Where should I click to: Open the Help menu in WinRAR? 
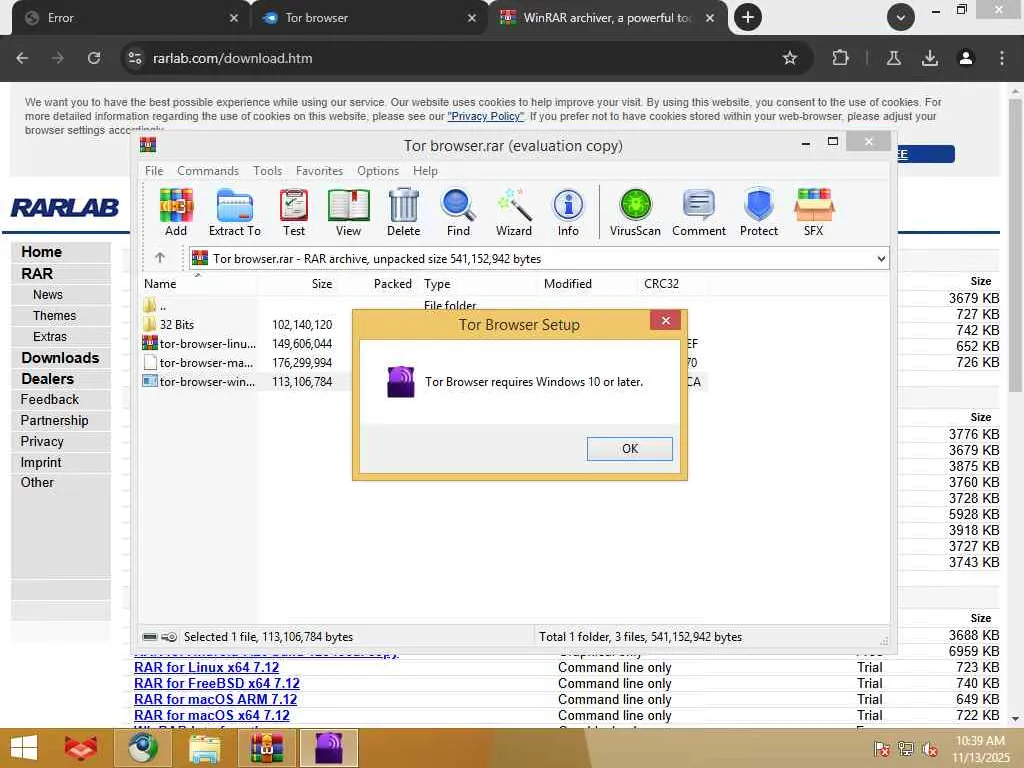425,170
